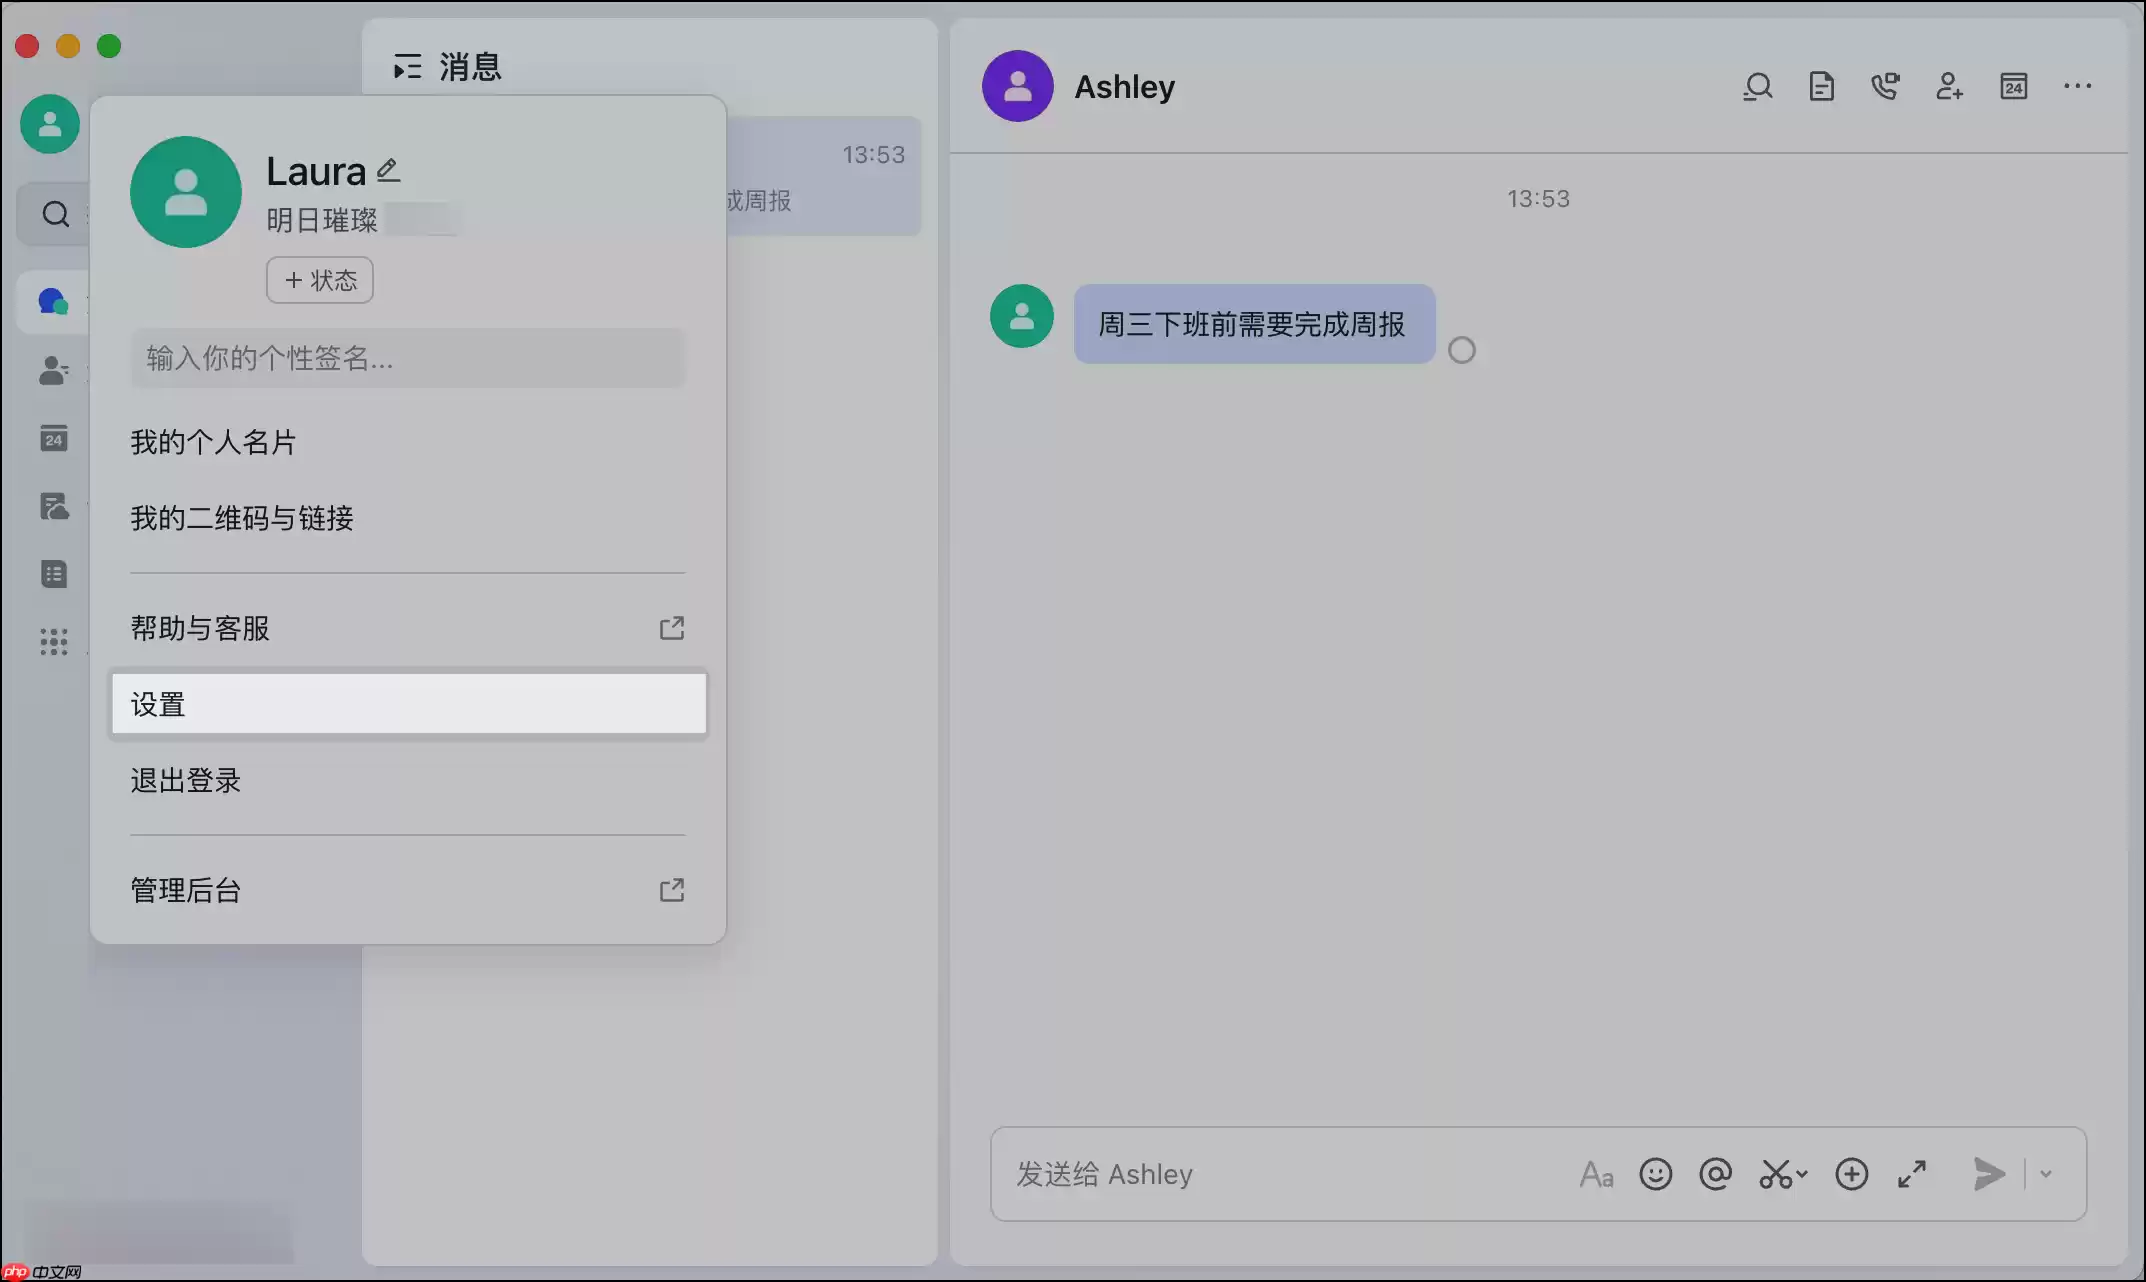Open the apps grid at sidebar bottom
Viewport: 2146px width, 1282px height.
coord(53,641)
